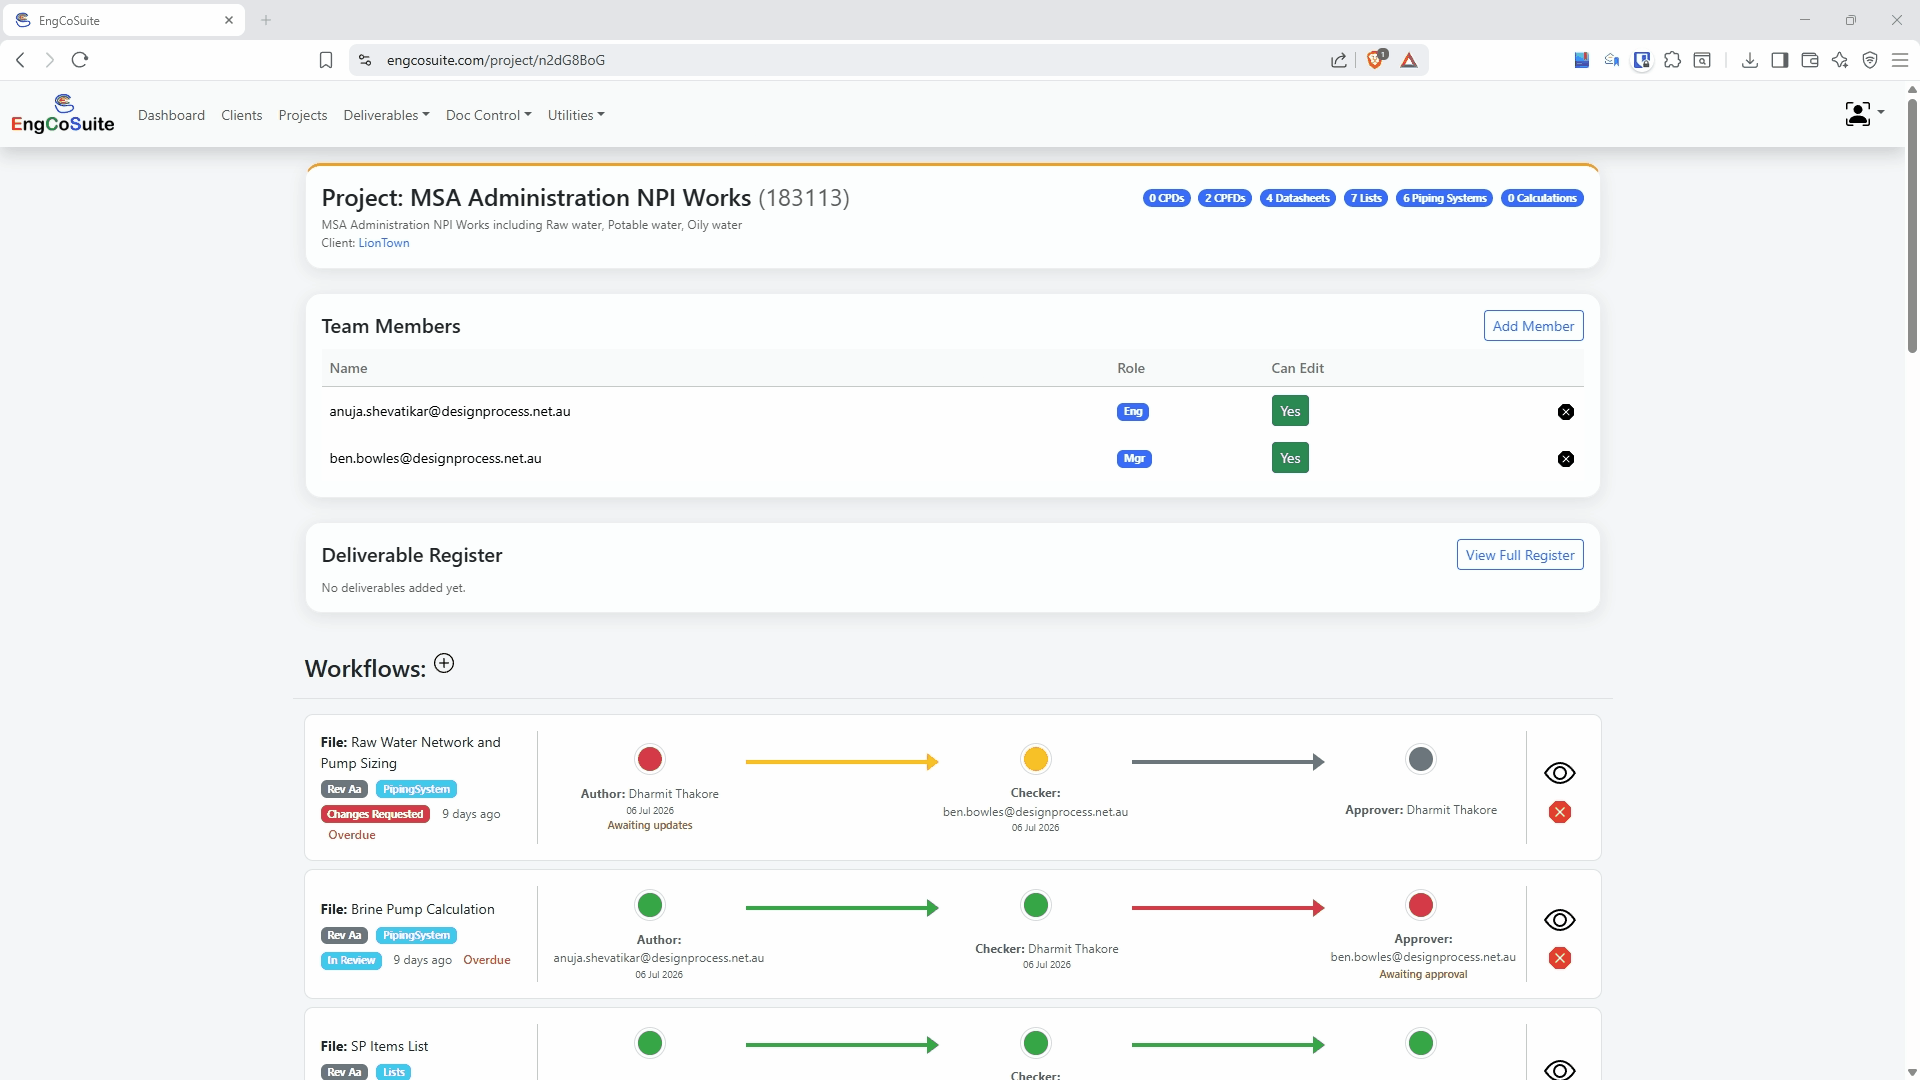
Task: Click the Add Member button
Action: pyautogui.click(x=1533, y=326)
